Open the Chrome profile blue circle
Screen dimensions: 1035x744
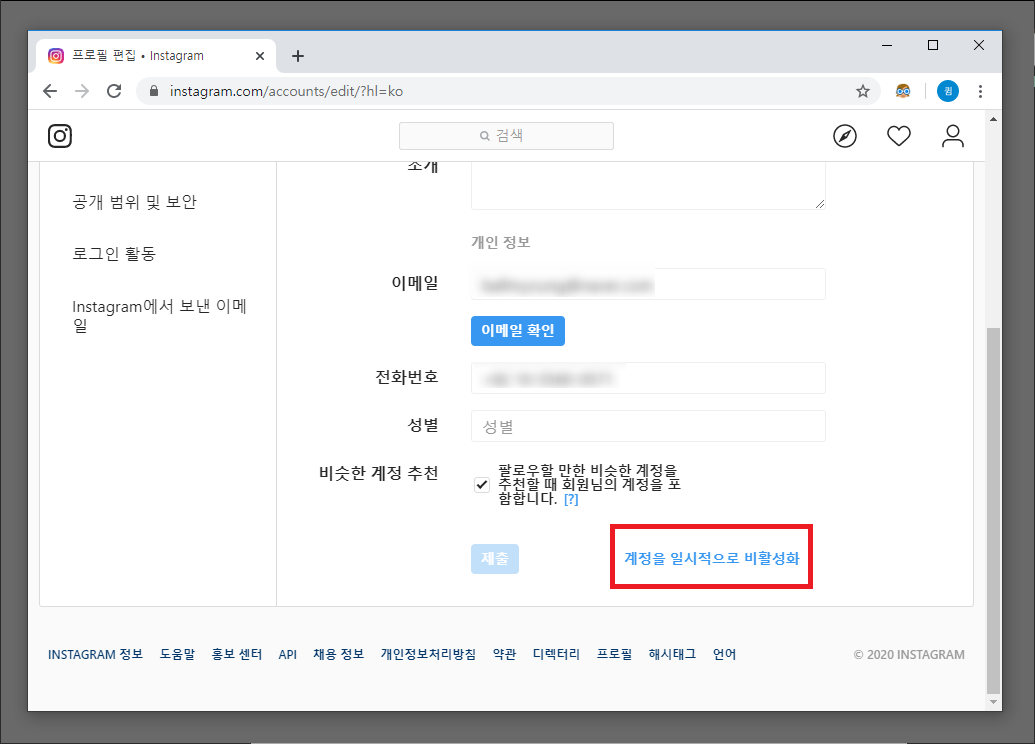(x=948, y=91)
